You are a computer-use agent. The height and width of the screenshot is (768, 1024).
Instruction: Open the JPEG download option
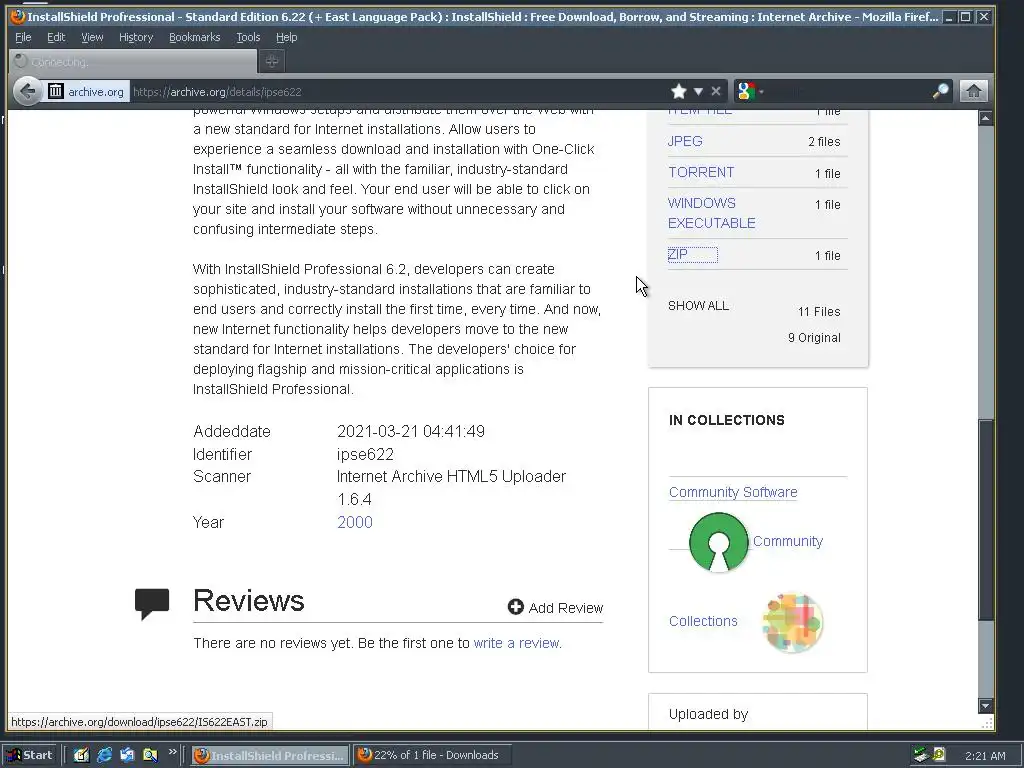click(685, 141)
